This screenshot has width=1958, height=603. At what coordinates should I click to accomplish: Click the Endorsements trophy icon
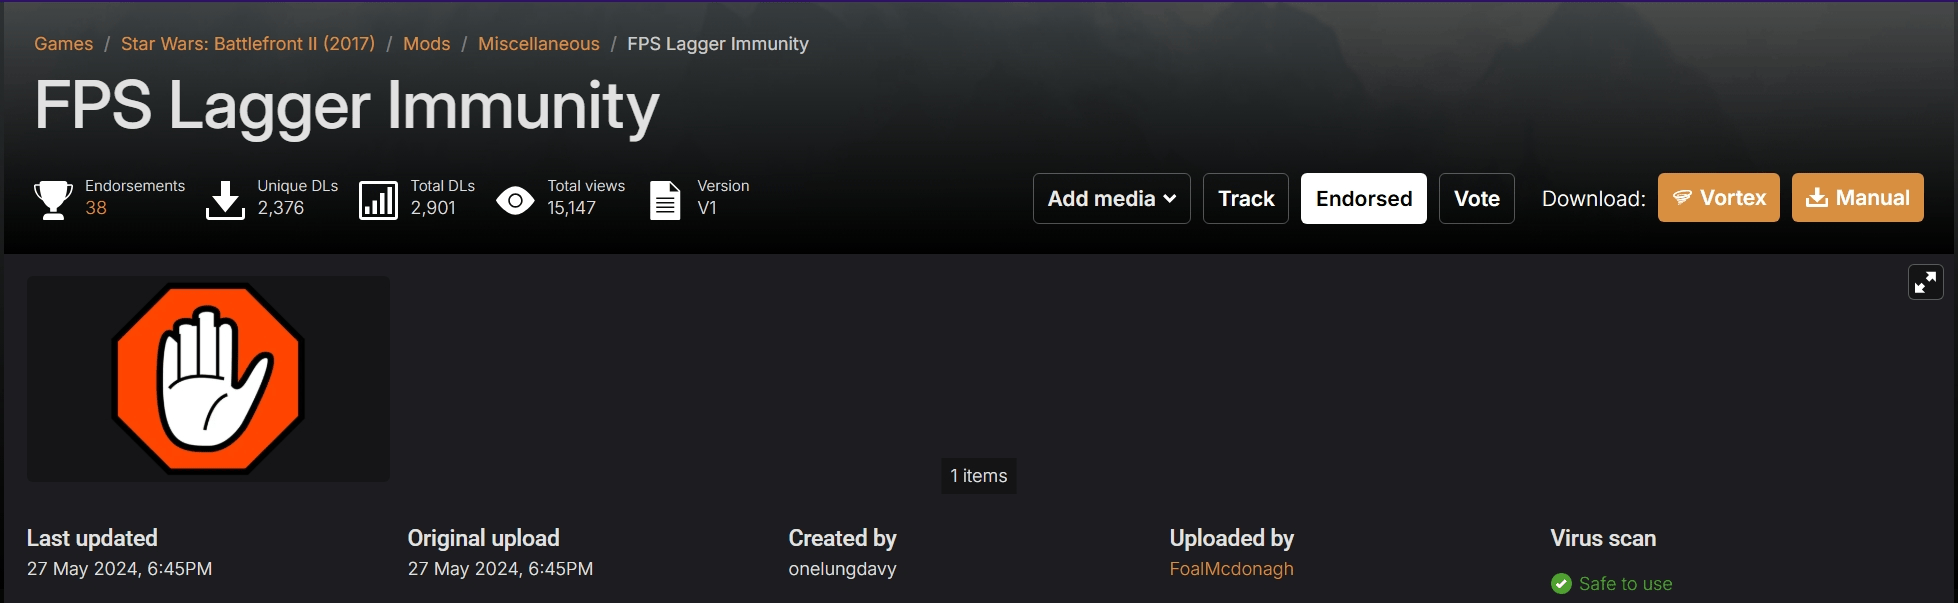pyautogui.click(x=53, y=199)
